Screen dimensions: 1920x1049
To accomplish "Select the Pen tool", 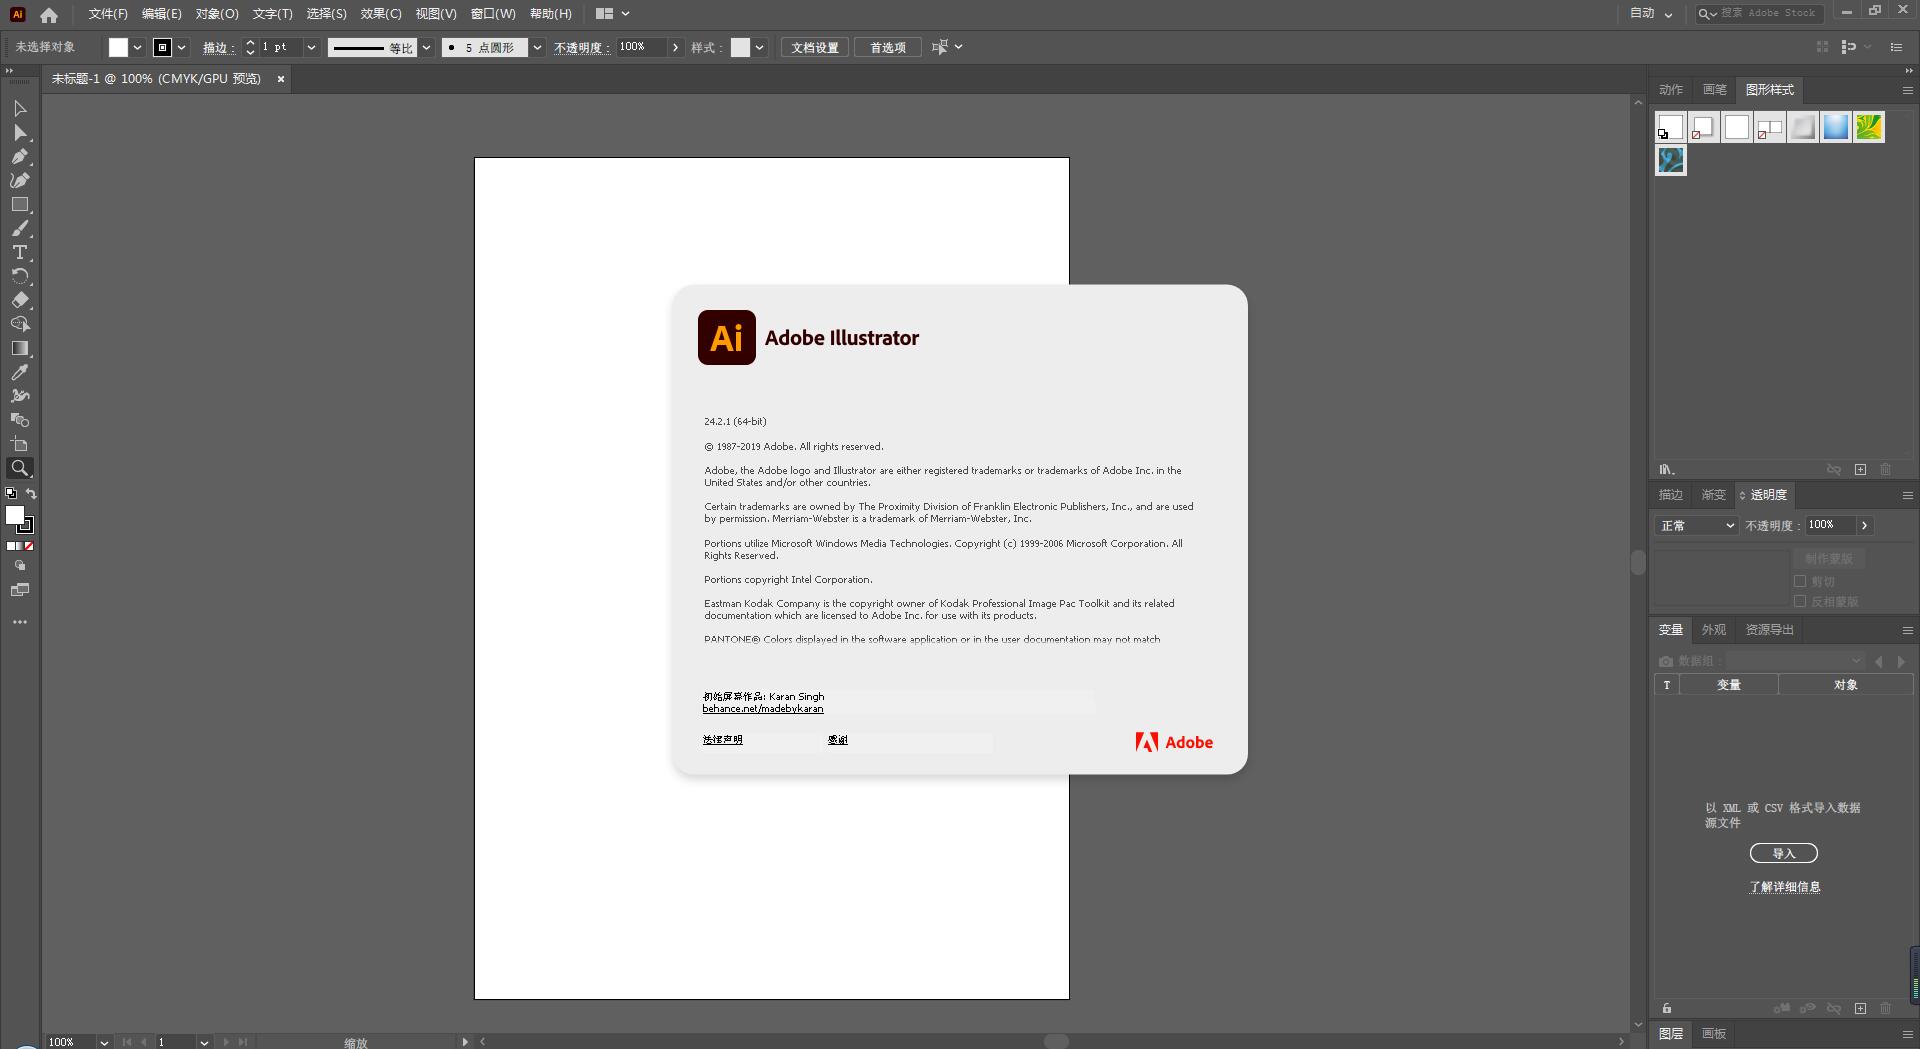I will [x=20, y=156].
